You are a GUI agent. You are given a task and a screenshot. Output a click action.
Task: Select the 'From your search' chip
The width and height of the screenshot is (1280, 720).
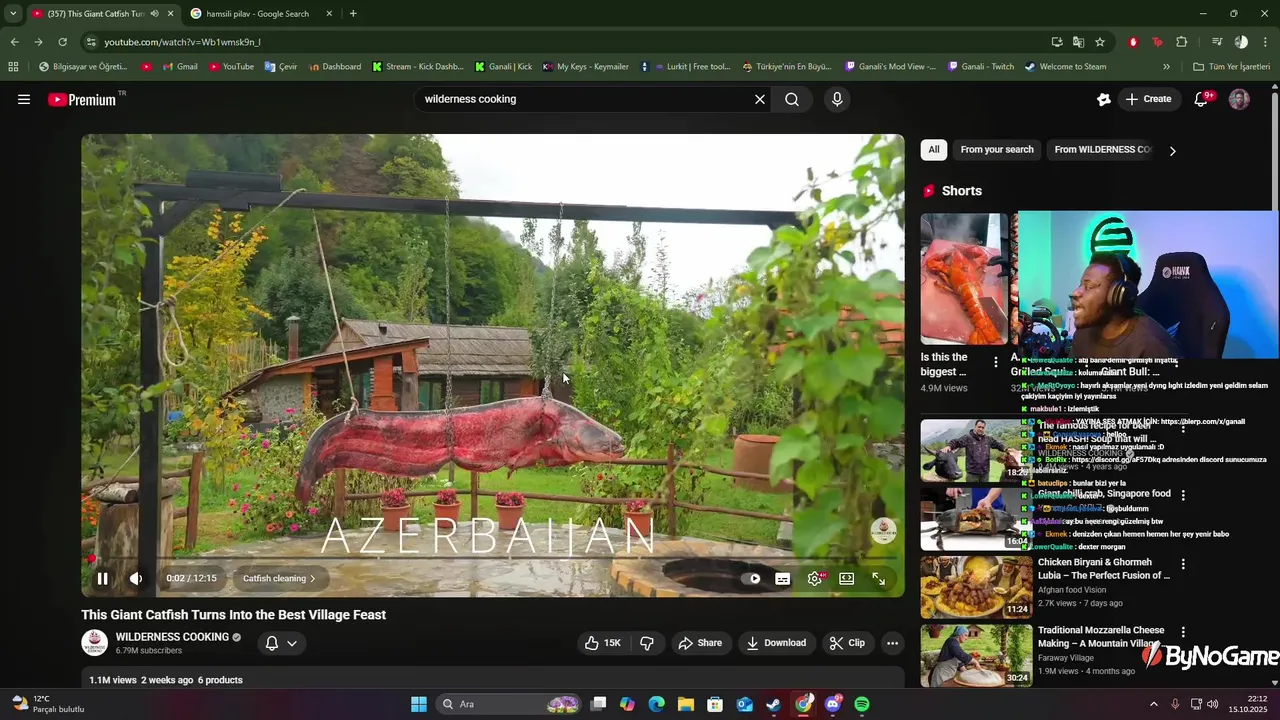tap(997, 150)
